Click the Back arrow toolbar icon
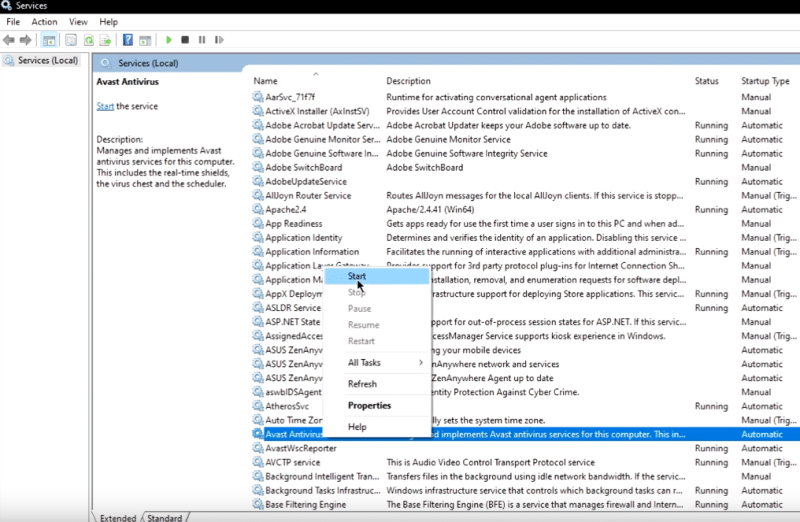 coord(9,40)
